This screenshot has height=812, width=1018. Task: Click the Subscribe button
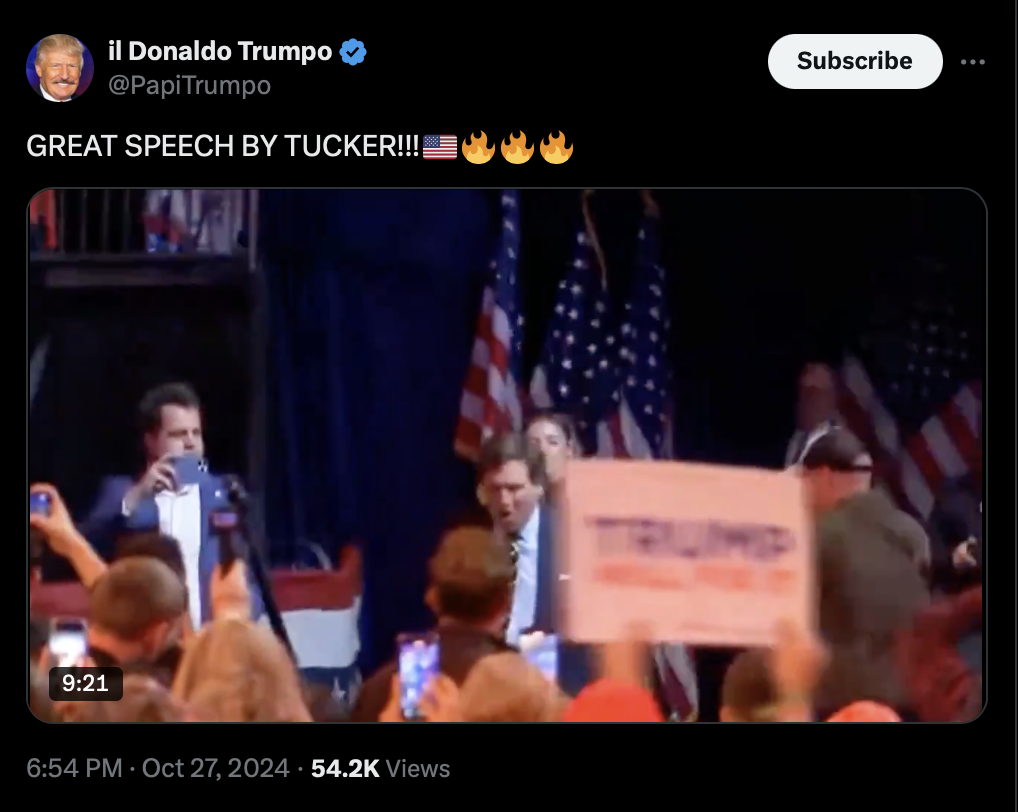(x=854, y=61)
